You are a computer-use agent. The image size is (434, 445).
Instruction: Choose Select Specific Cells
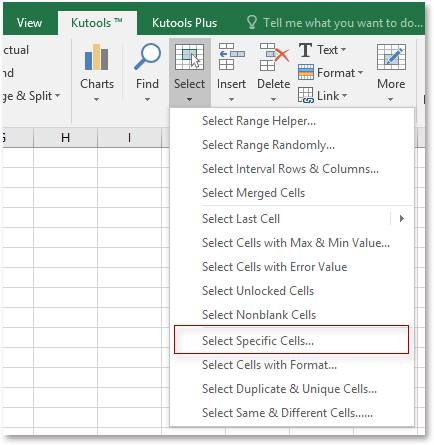click(x=291, y=340)
